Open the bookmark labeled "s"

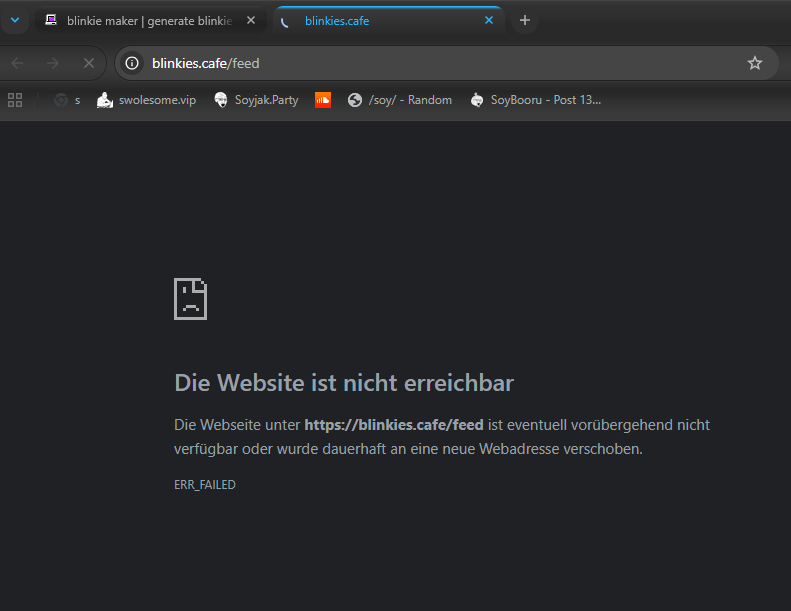(x=67, y=100)
